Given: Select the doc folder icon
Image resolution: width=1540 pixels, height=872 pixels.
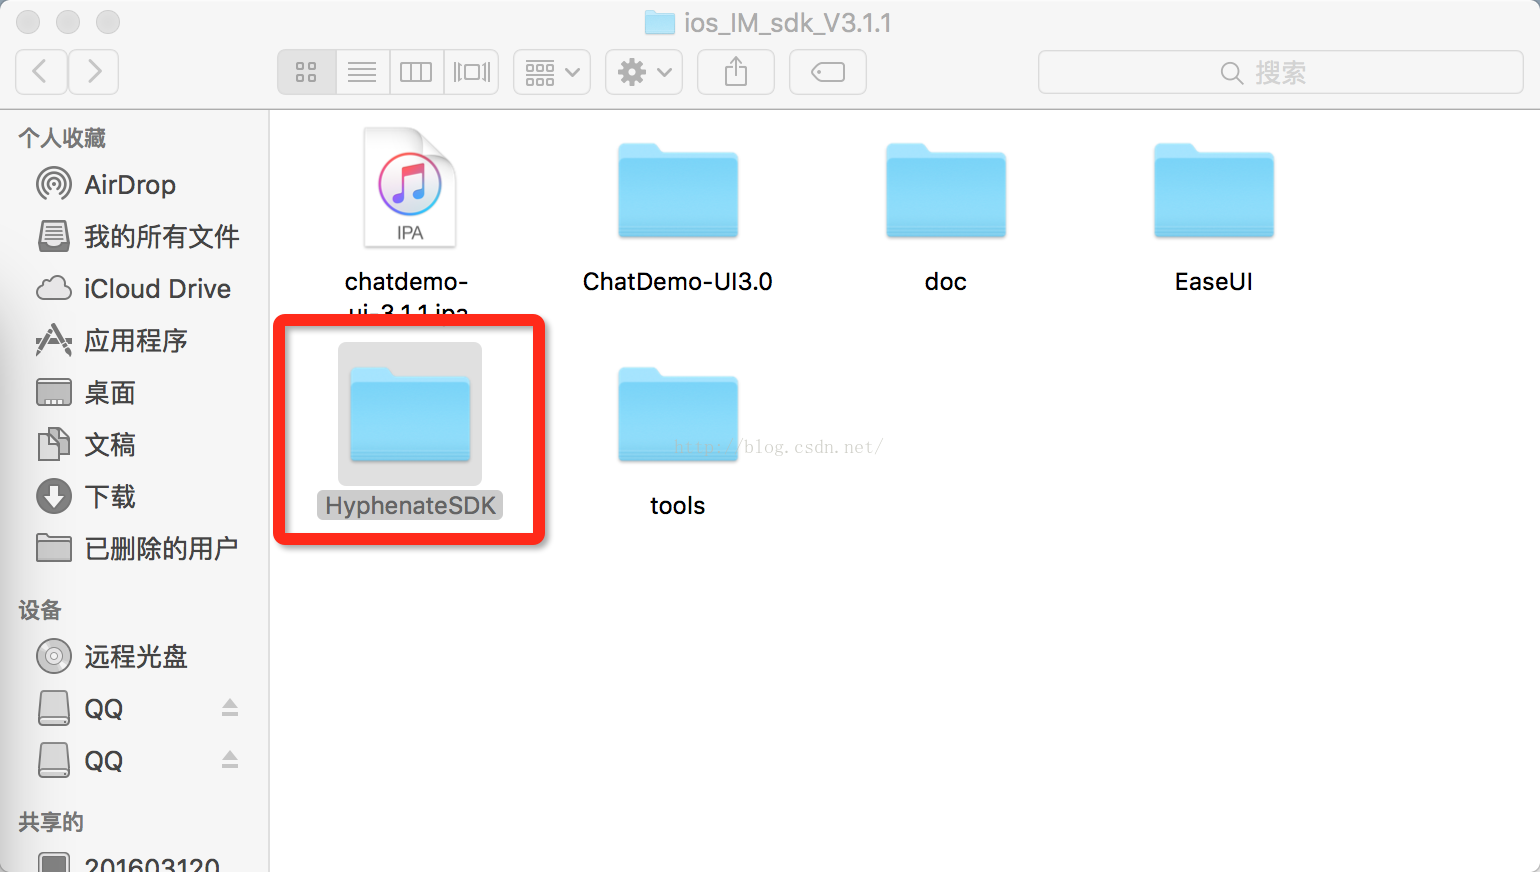Looking at the screenshot, I should (946, 190).
